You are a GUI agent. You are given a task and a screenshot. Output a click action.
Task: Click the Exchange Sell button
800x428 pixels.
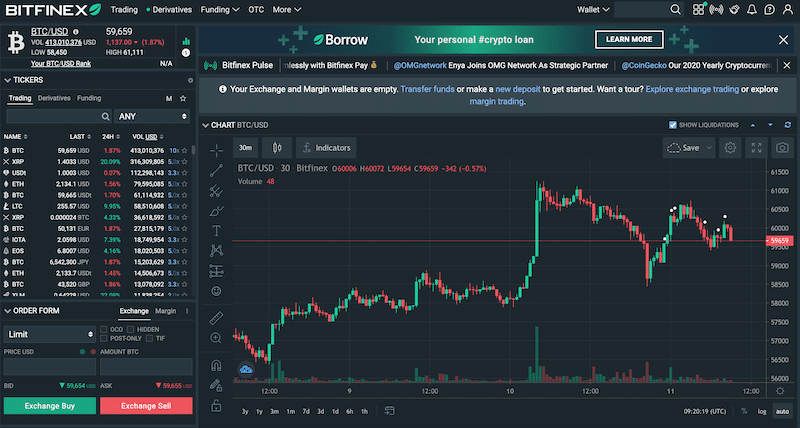[x=146, y=406]
